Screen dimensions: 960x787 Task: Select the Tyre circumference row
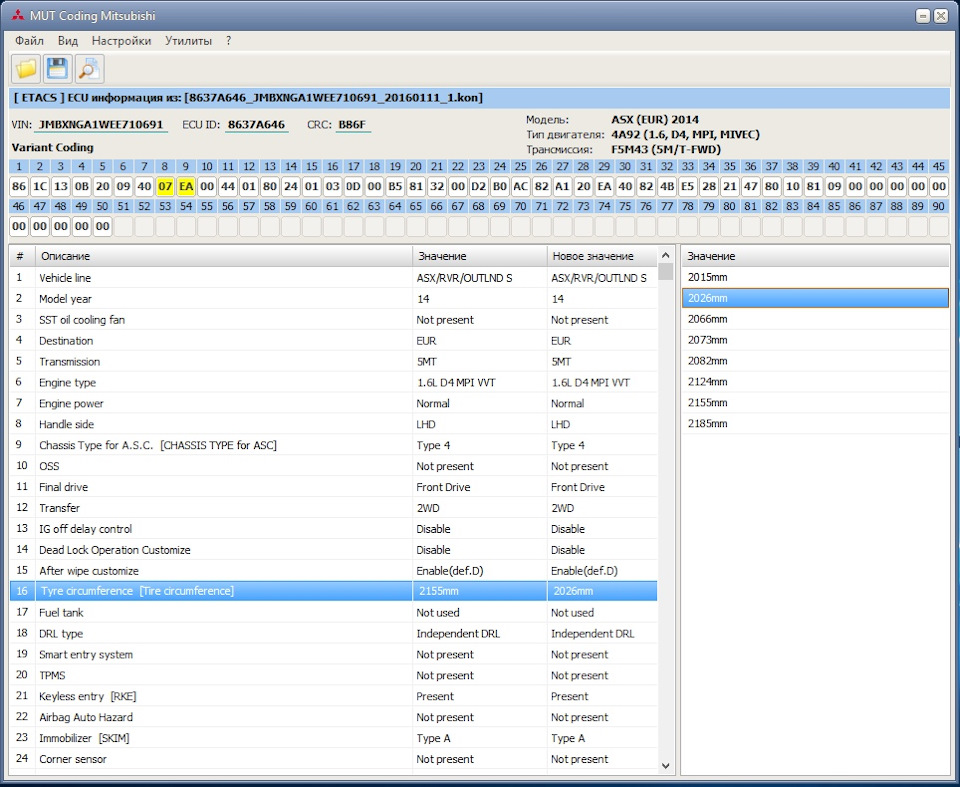[334, 591]
